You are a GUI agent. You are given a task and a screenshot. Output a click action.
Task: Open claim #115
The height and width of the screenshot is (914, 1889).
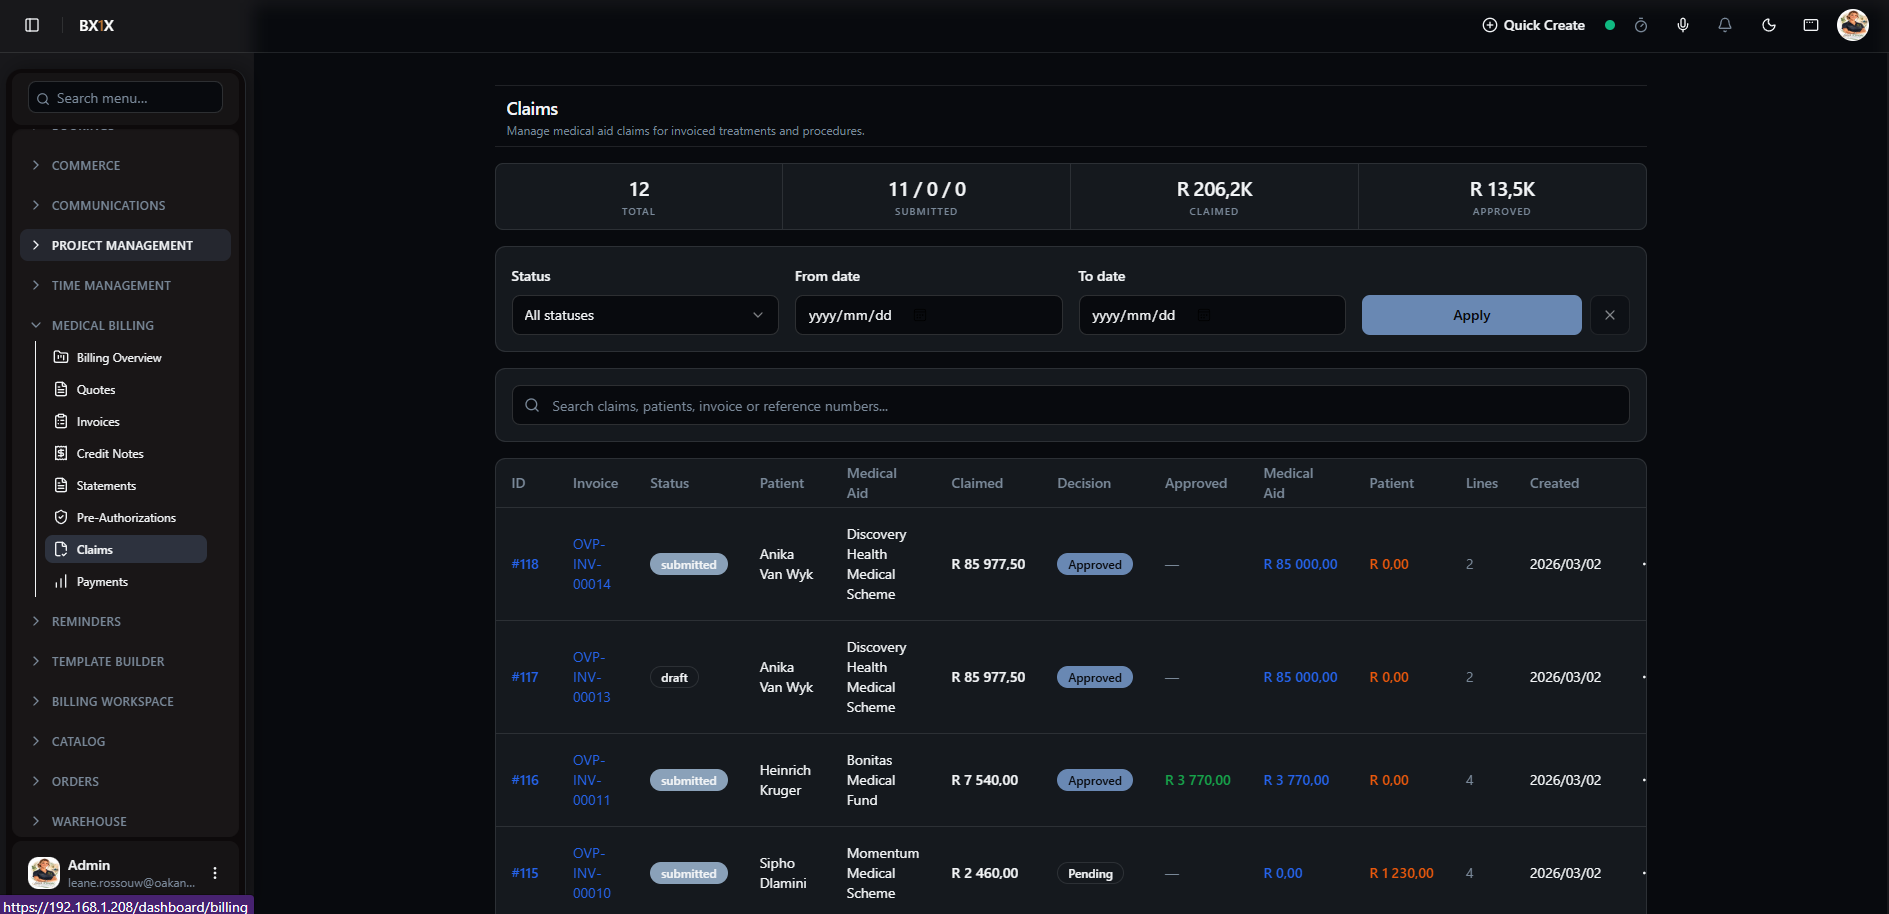click(525, 873)
